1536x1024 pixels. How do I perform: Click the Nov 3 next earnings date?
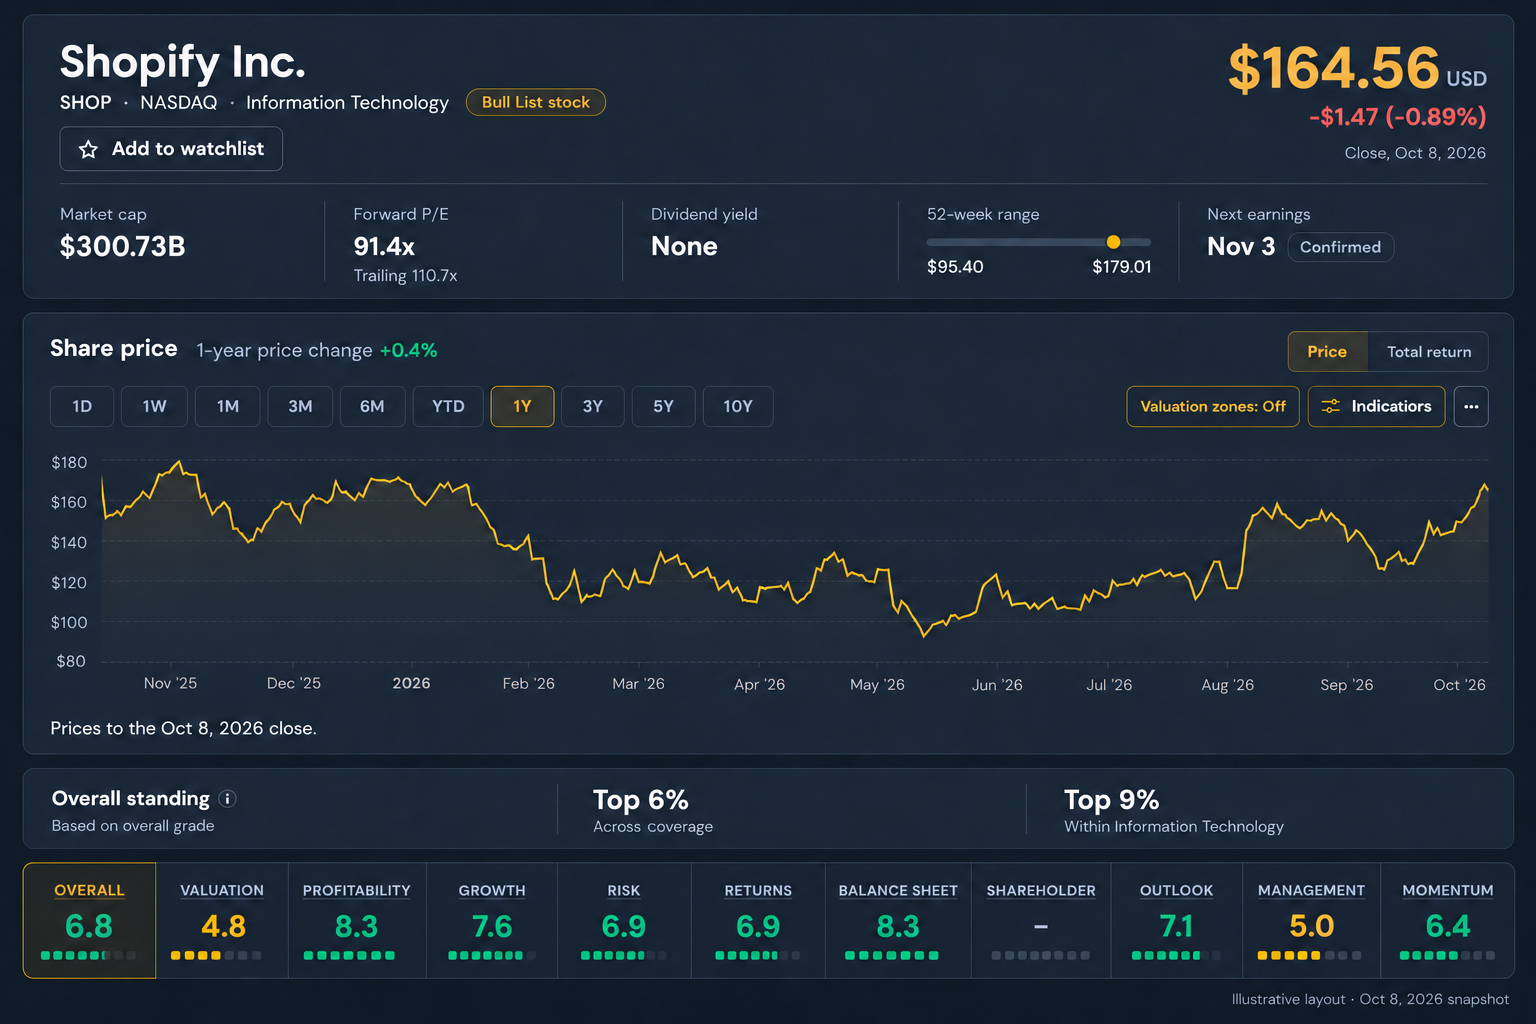pyautogui.click(x=1241, y=247)
